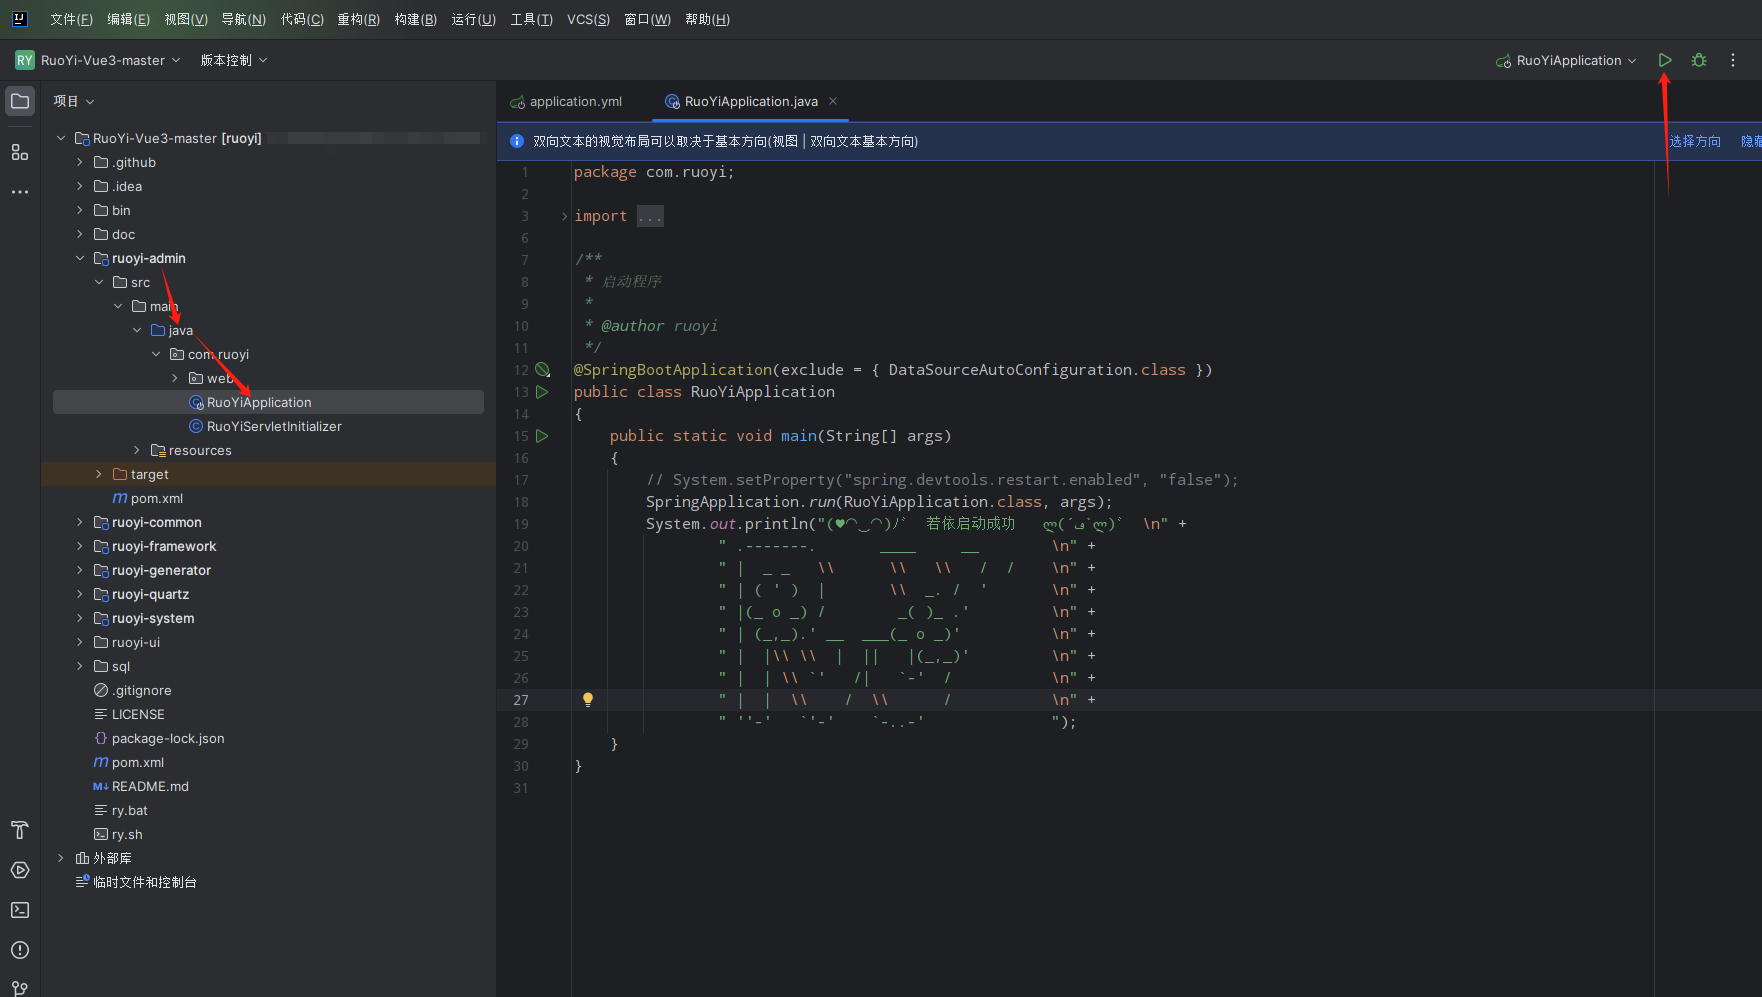Click run gutter icon on class line 13
The width and height of the screenshot is (1762, 997).
542,392
